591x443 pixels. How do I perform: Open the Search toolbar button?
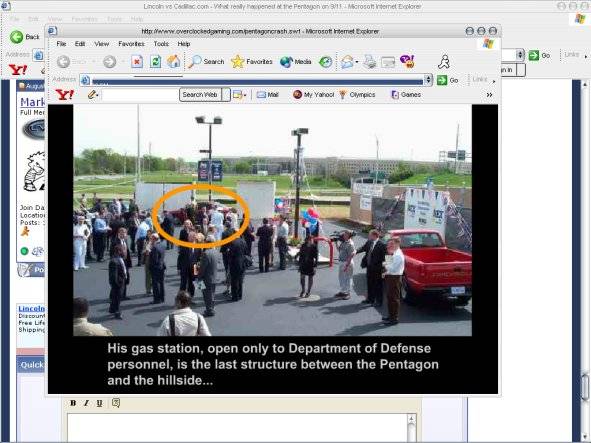click(206, 61)
